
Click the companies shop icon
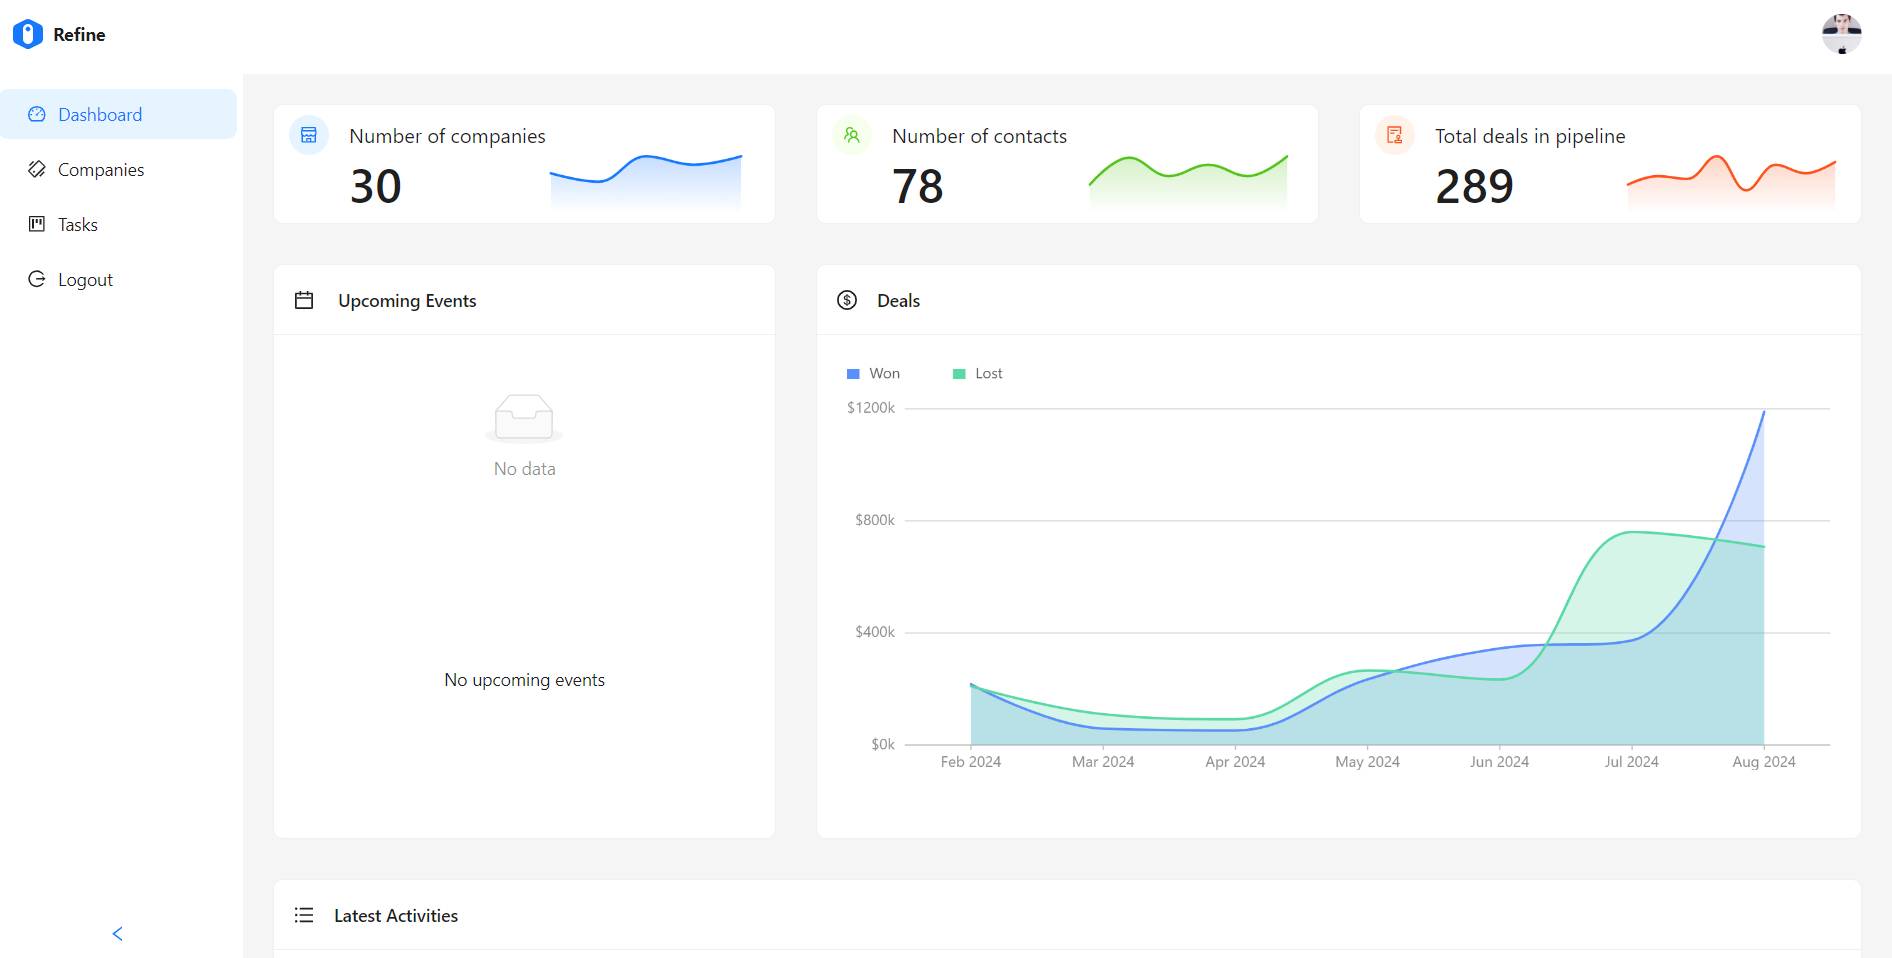point(309,135)
